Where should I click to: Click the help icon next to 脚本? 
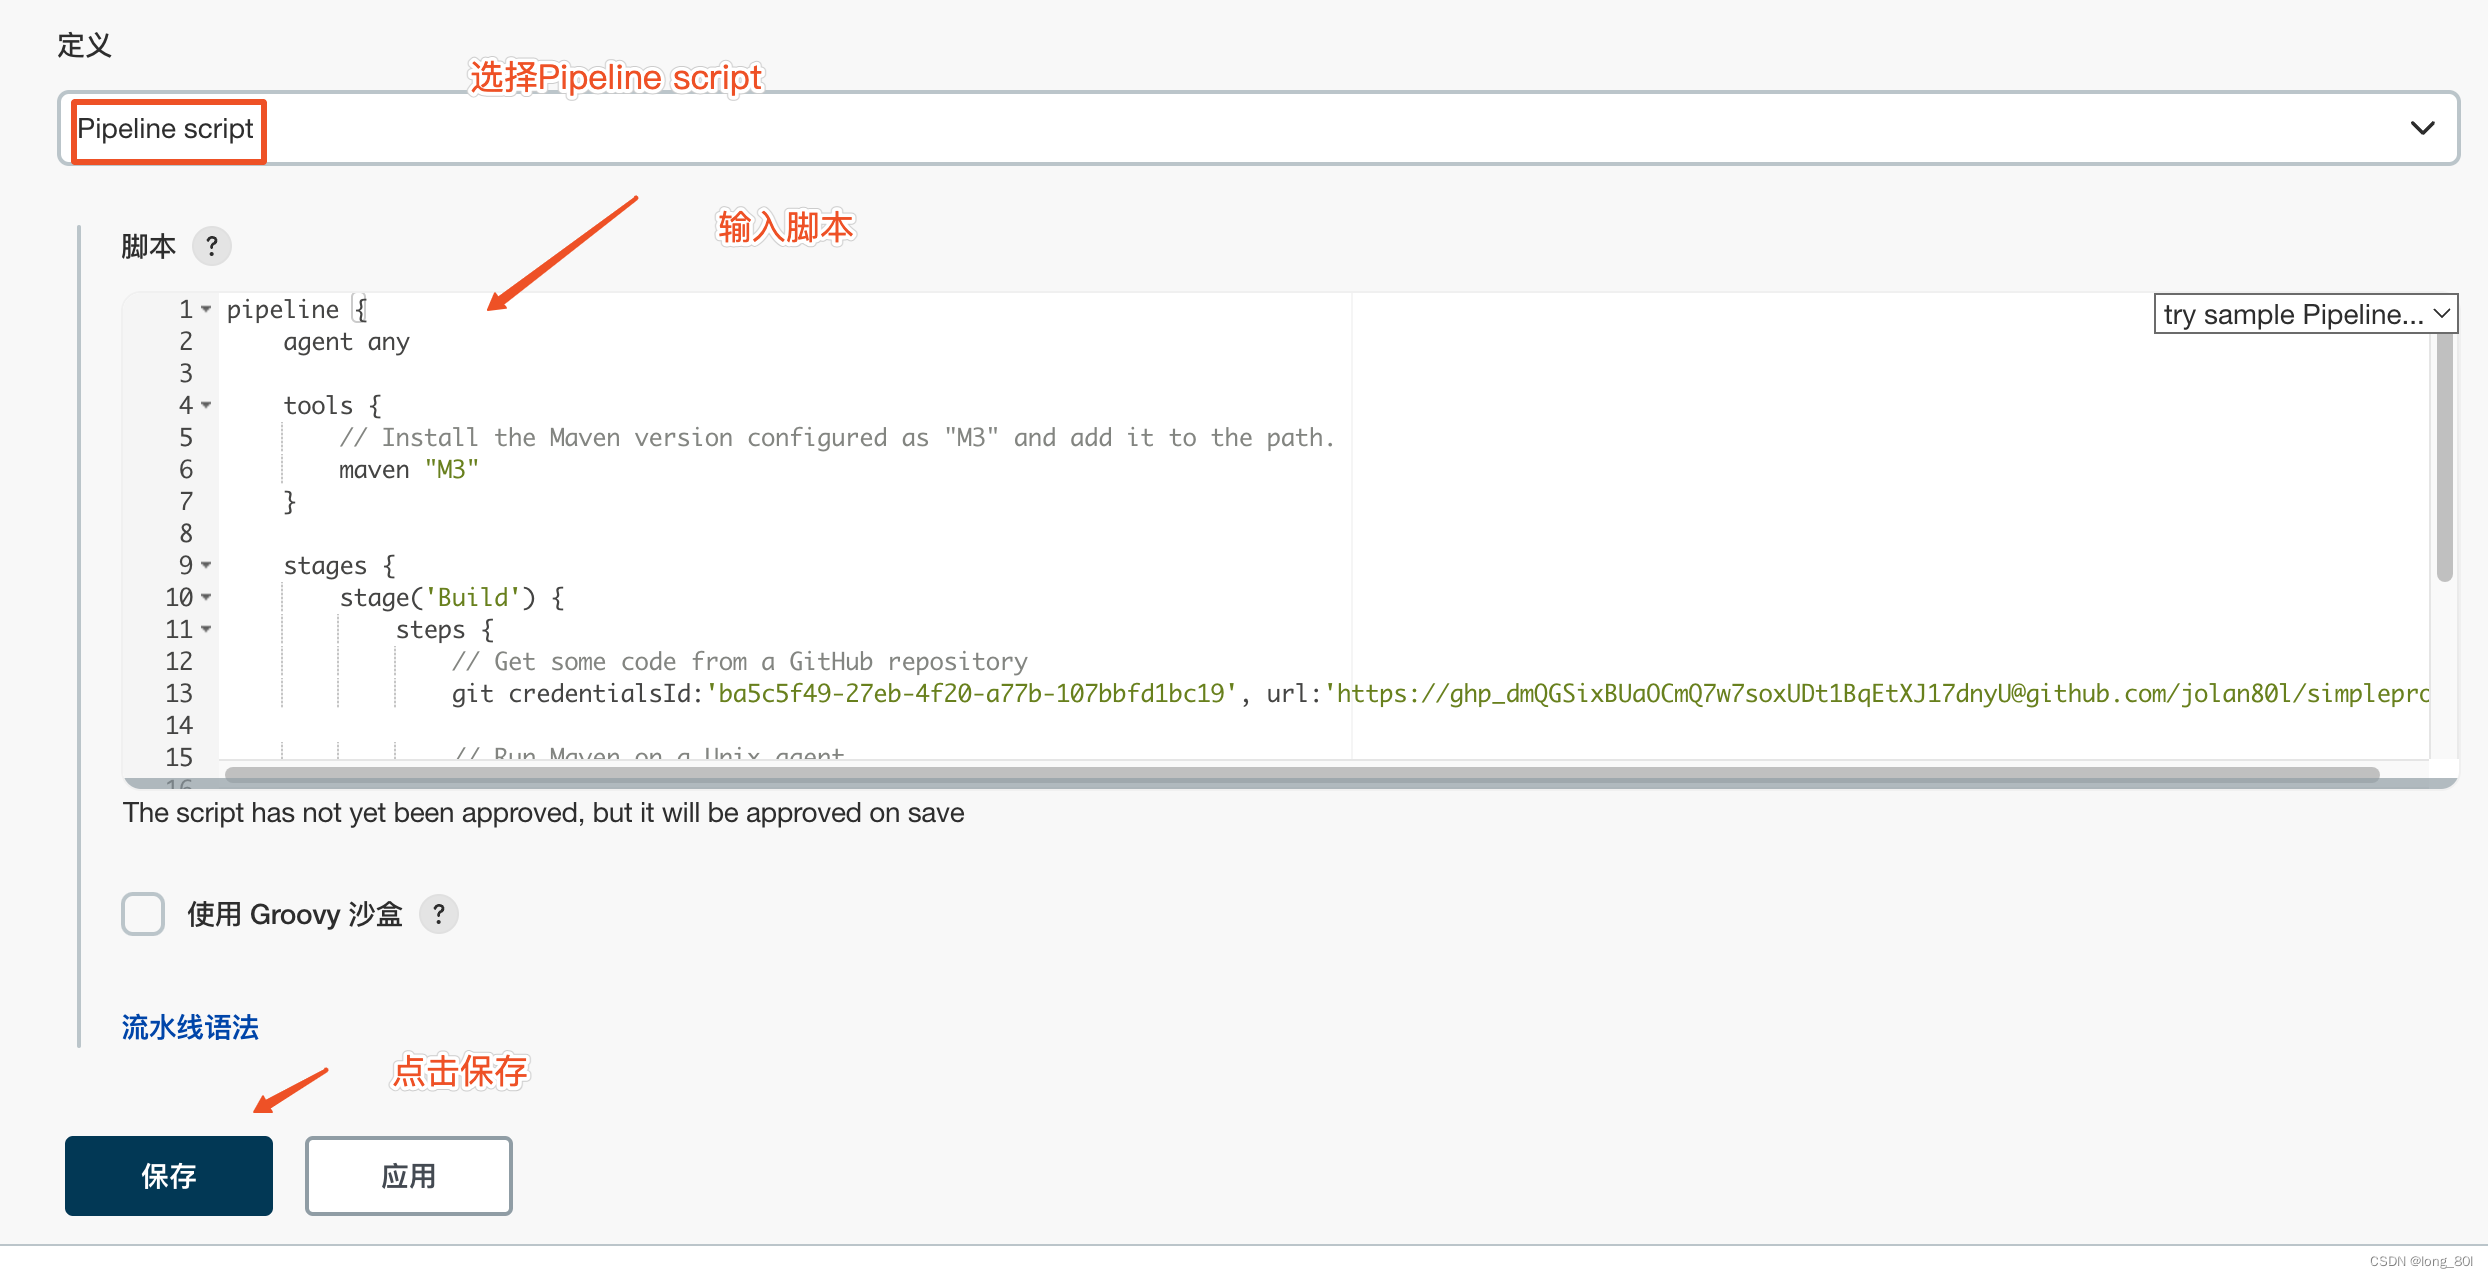(211, 246)
